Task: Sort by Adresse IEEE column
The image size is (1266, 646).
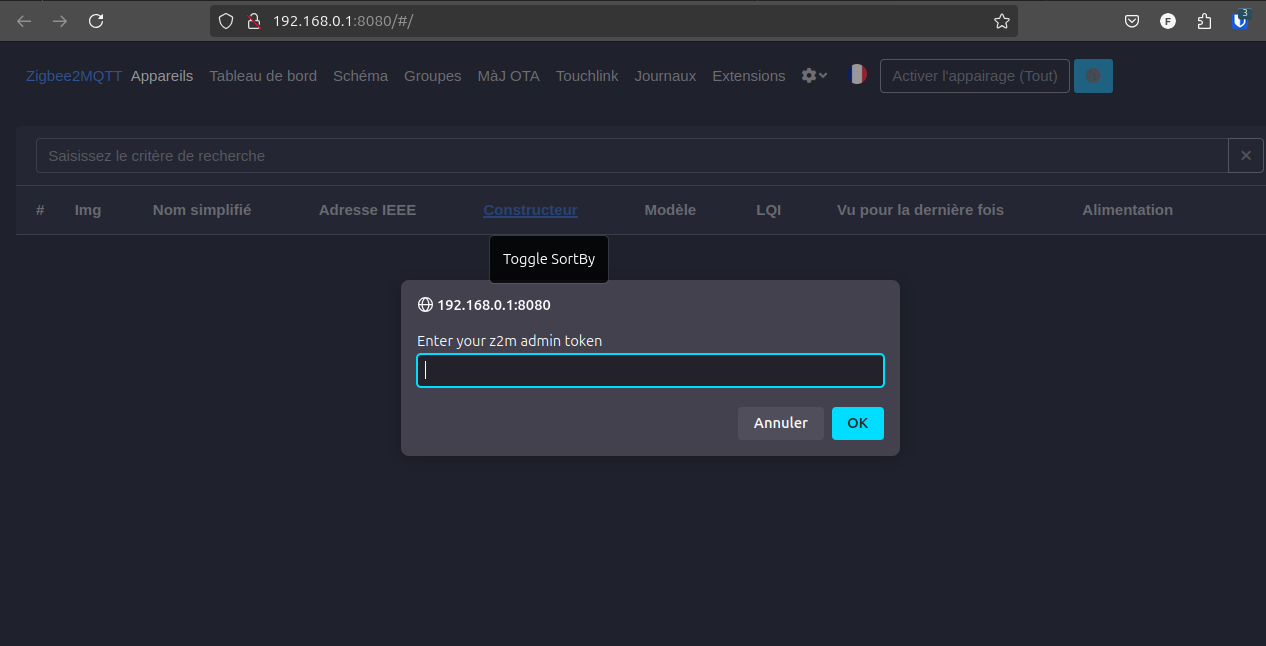Action: (367, 210)
